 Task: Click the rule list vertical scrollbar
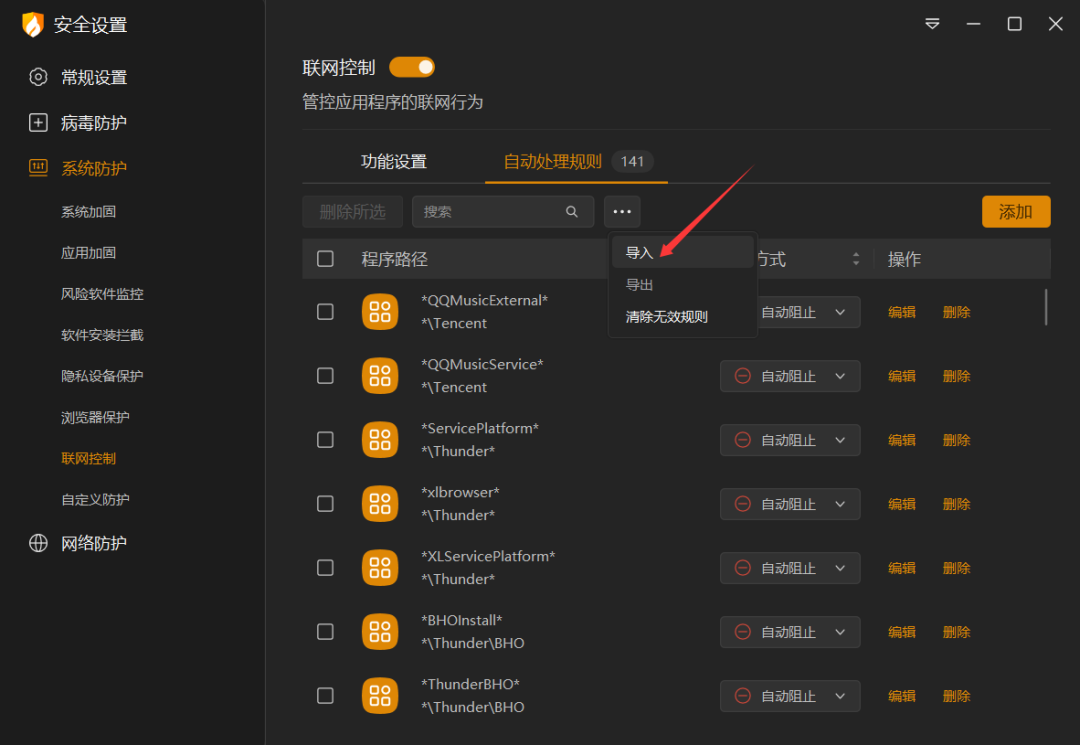click(1046, 306)
